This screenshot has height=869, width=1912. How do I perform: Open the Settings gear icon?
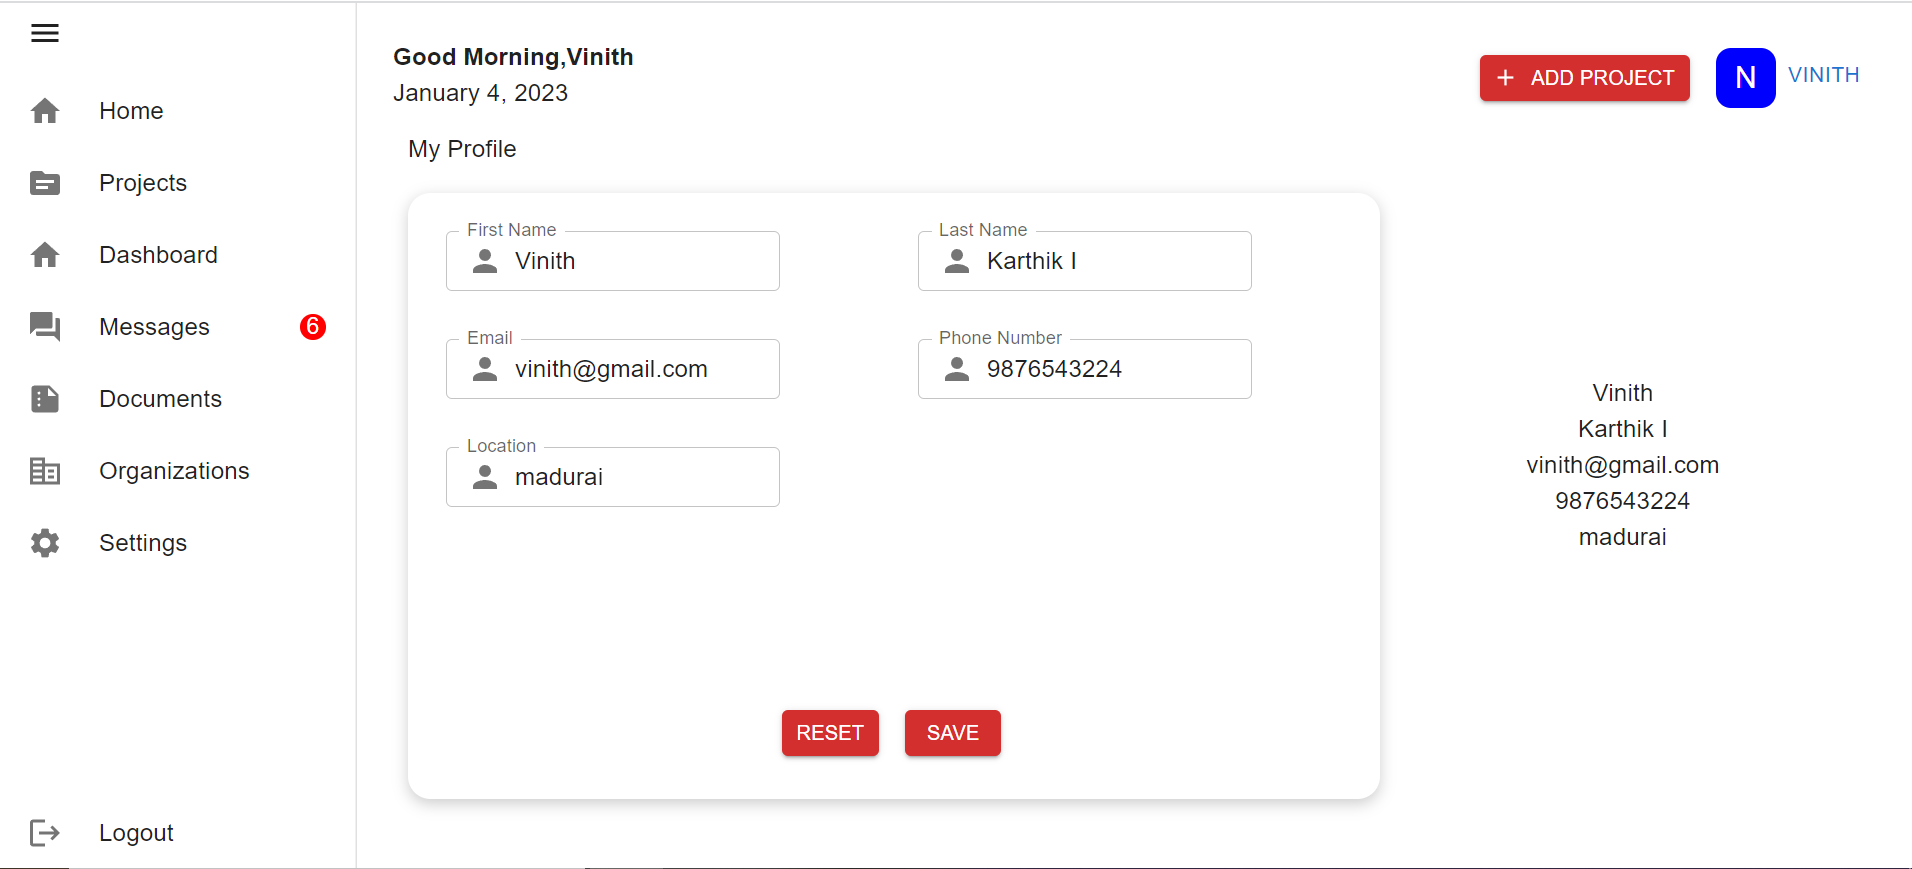pos(45,543)
